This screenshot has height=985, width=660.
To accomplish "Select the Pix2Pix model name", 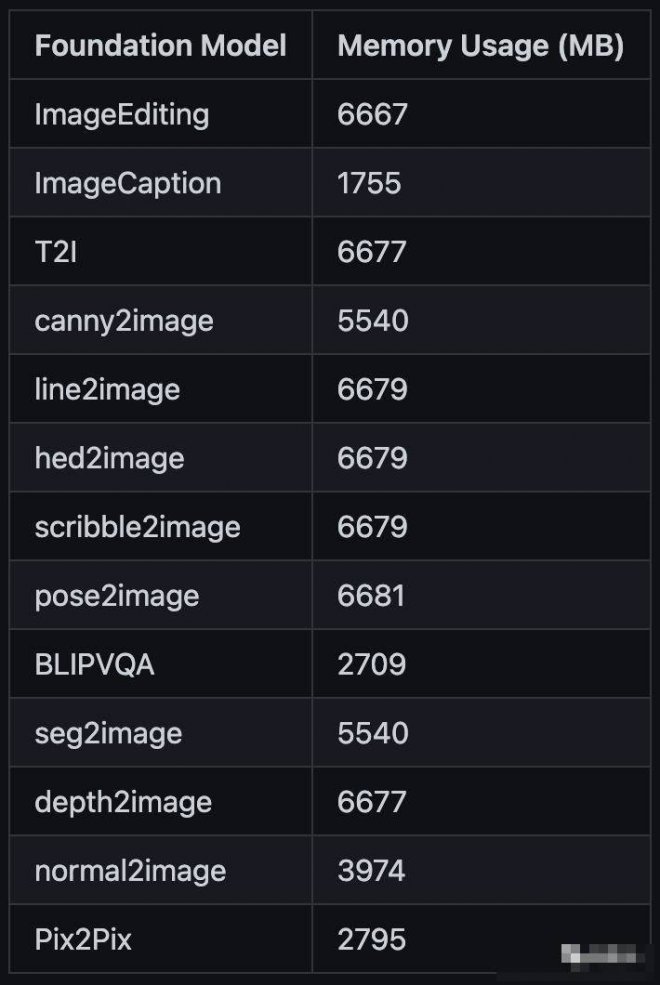I will point(83,939).
